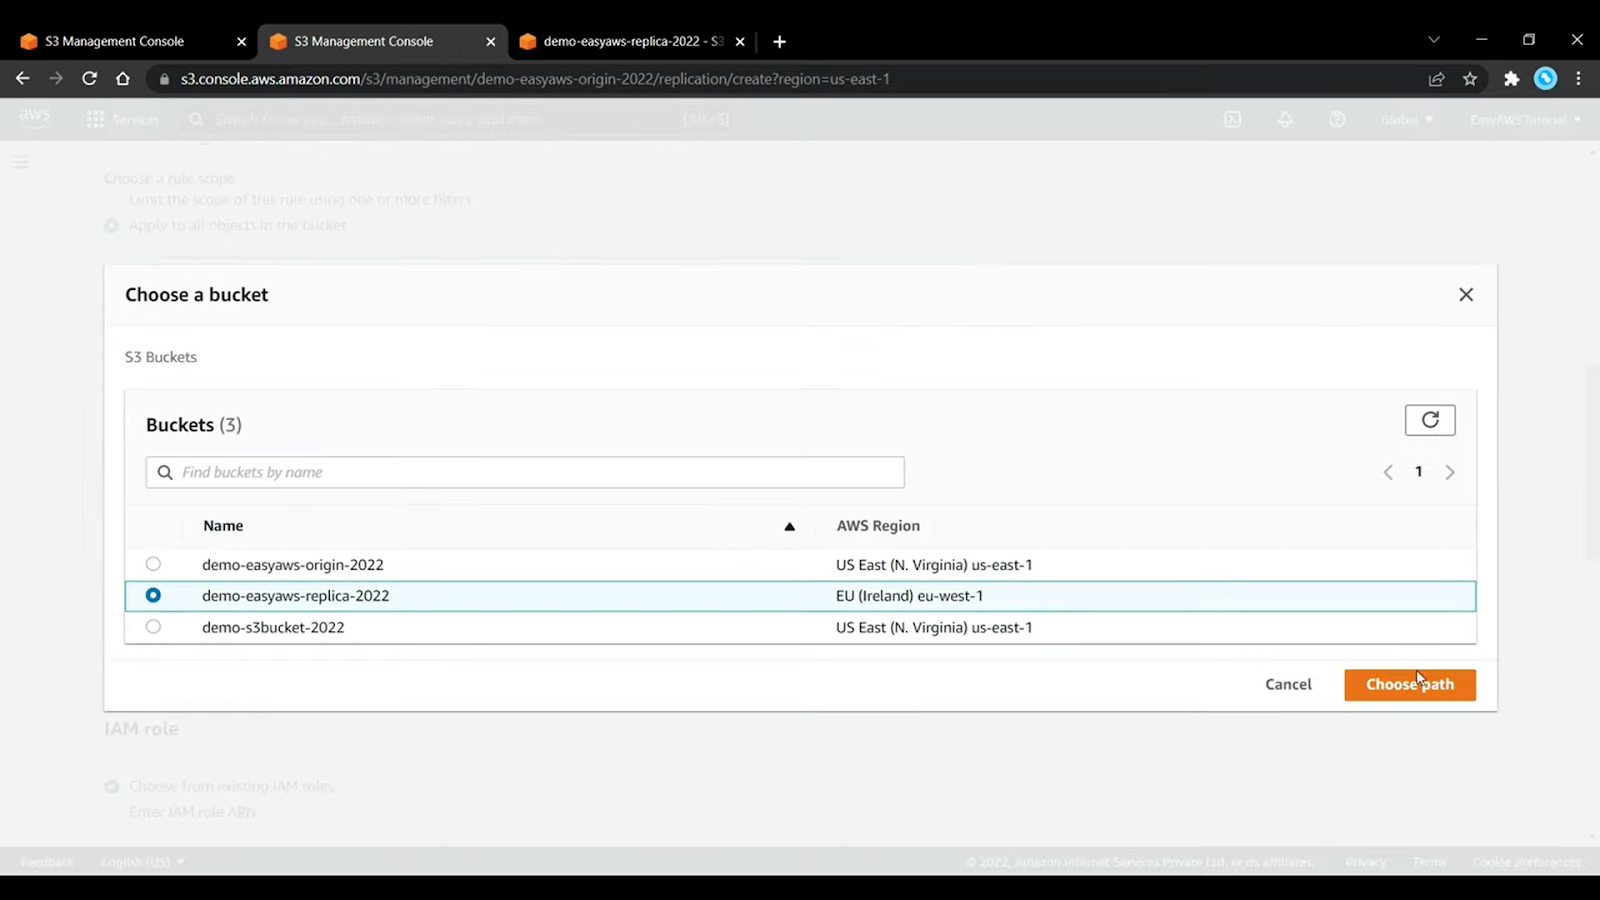
Task: Expand the EasyAWSTutorial account dropdown
Action: [x=1525, y=120]
